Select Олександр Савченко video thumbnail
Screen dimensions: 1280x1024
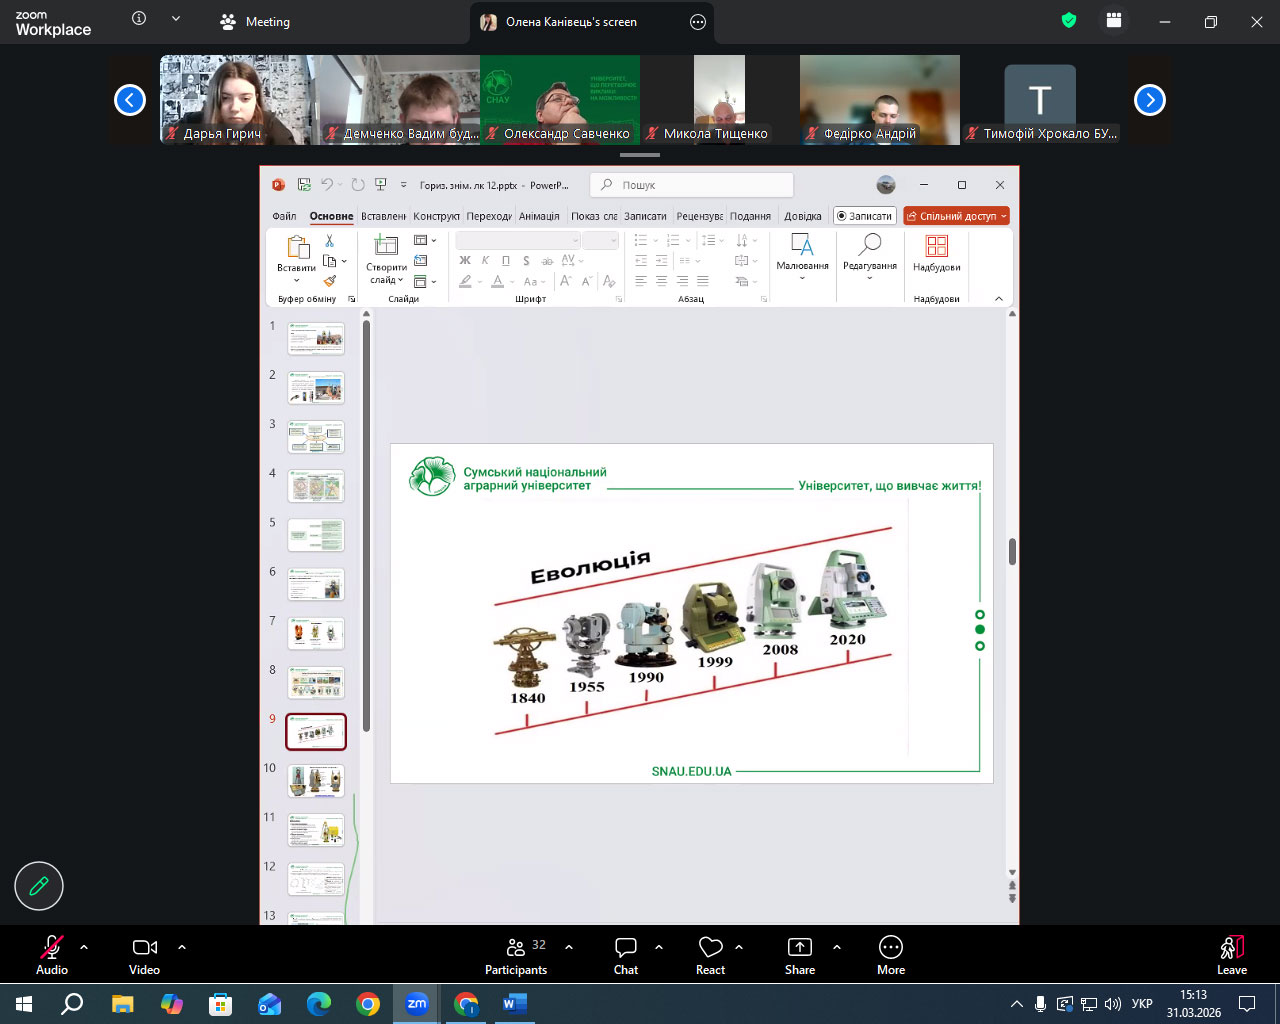coord(560,100)
